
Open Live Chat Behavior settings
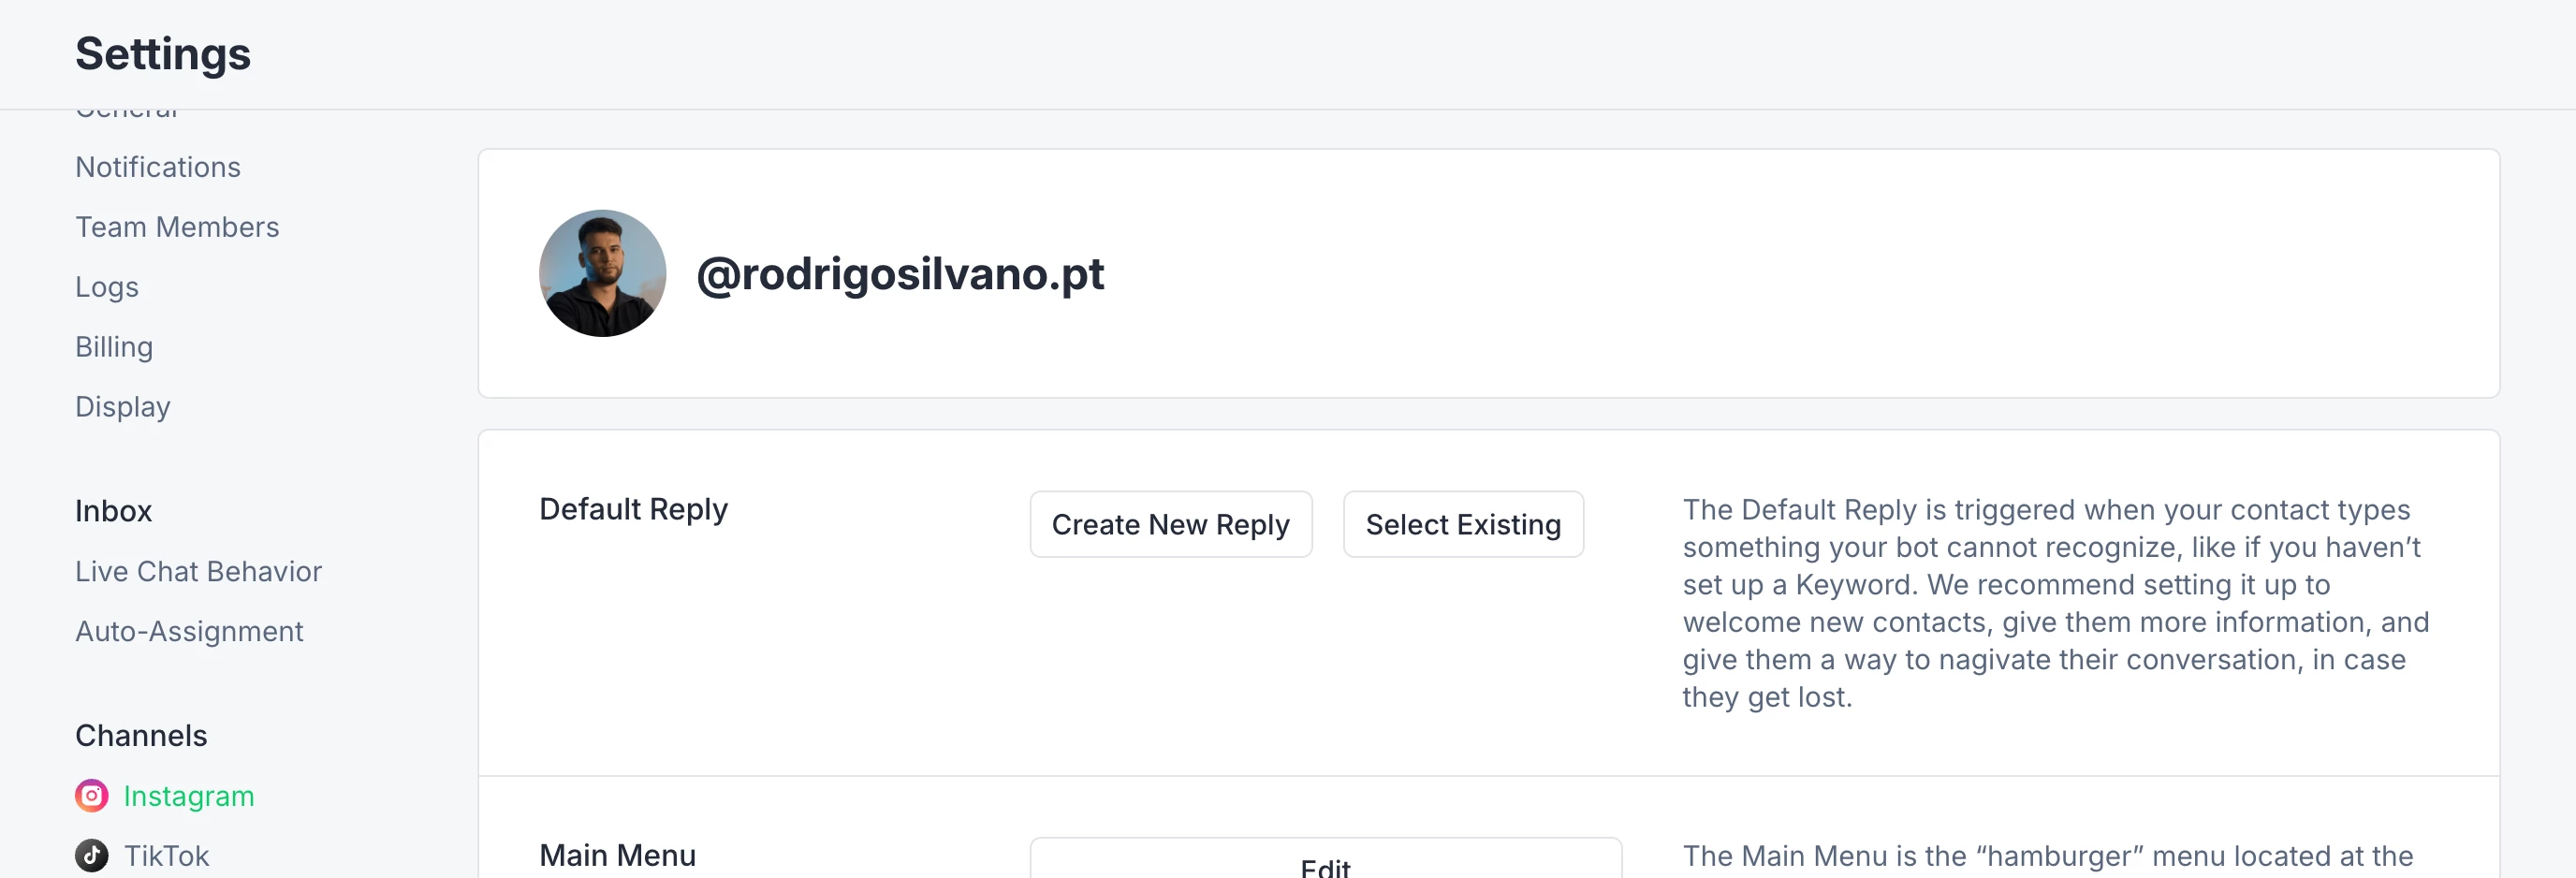pos(198,571)
